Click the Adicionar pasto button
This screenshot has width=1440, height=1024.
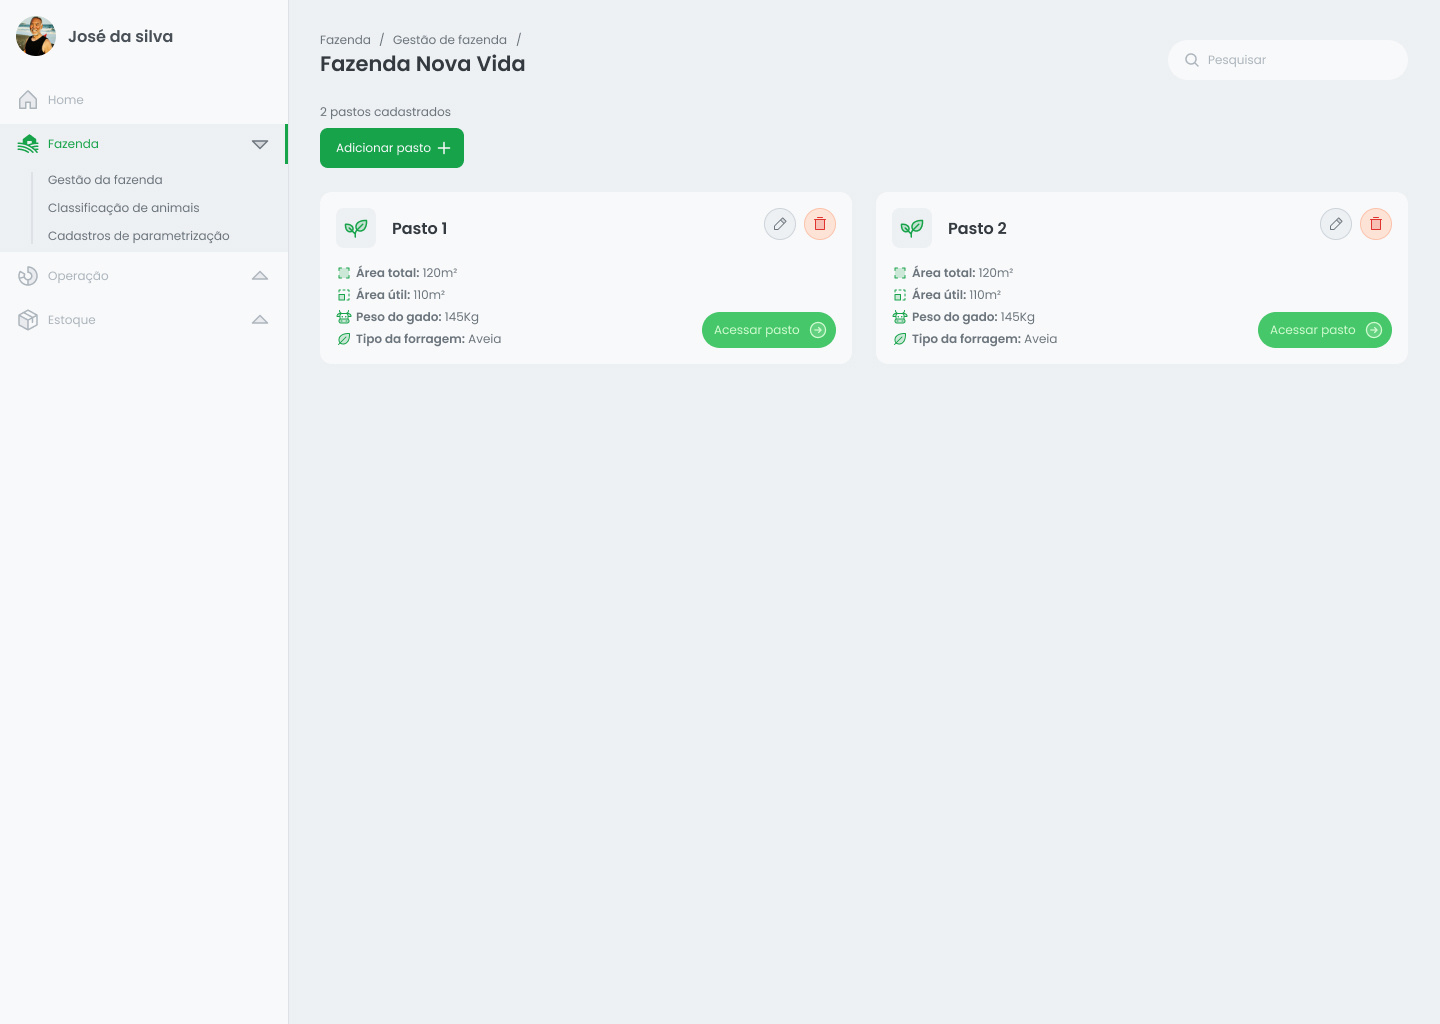pyautogui.click(x=392, y=148)
